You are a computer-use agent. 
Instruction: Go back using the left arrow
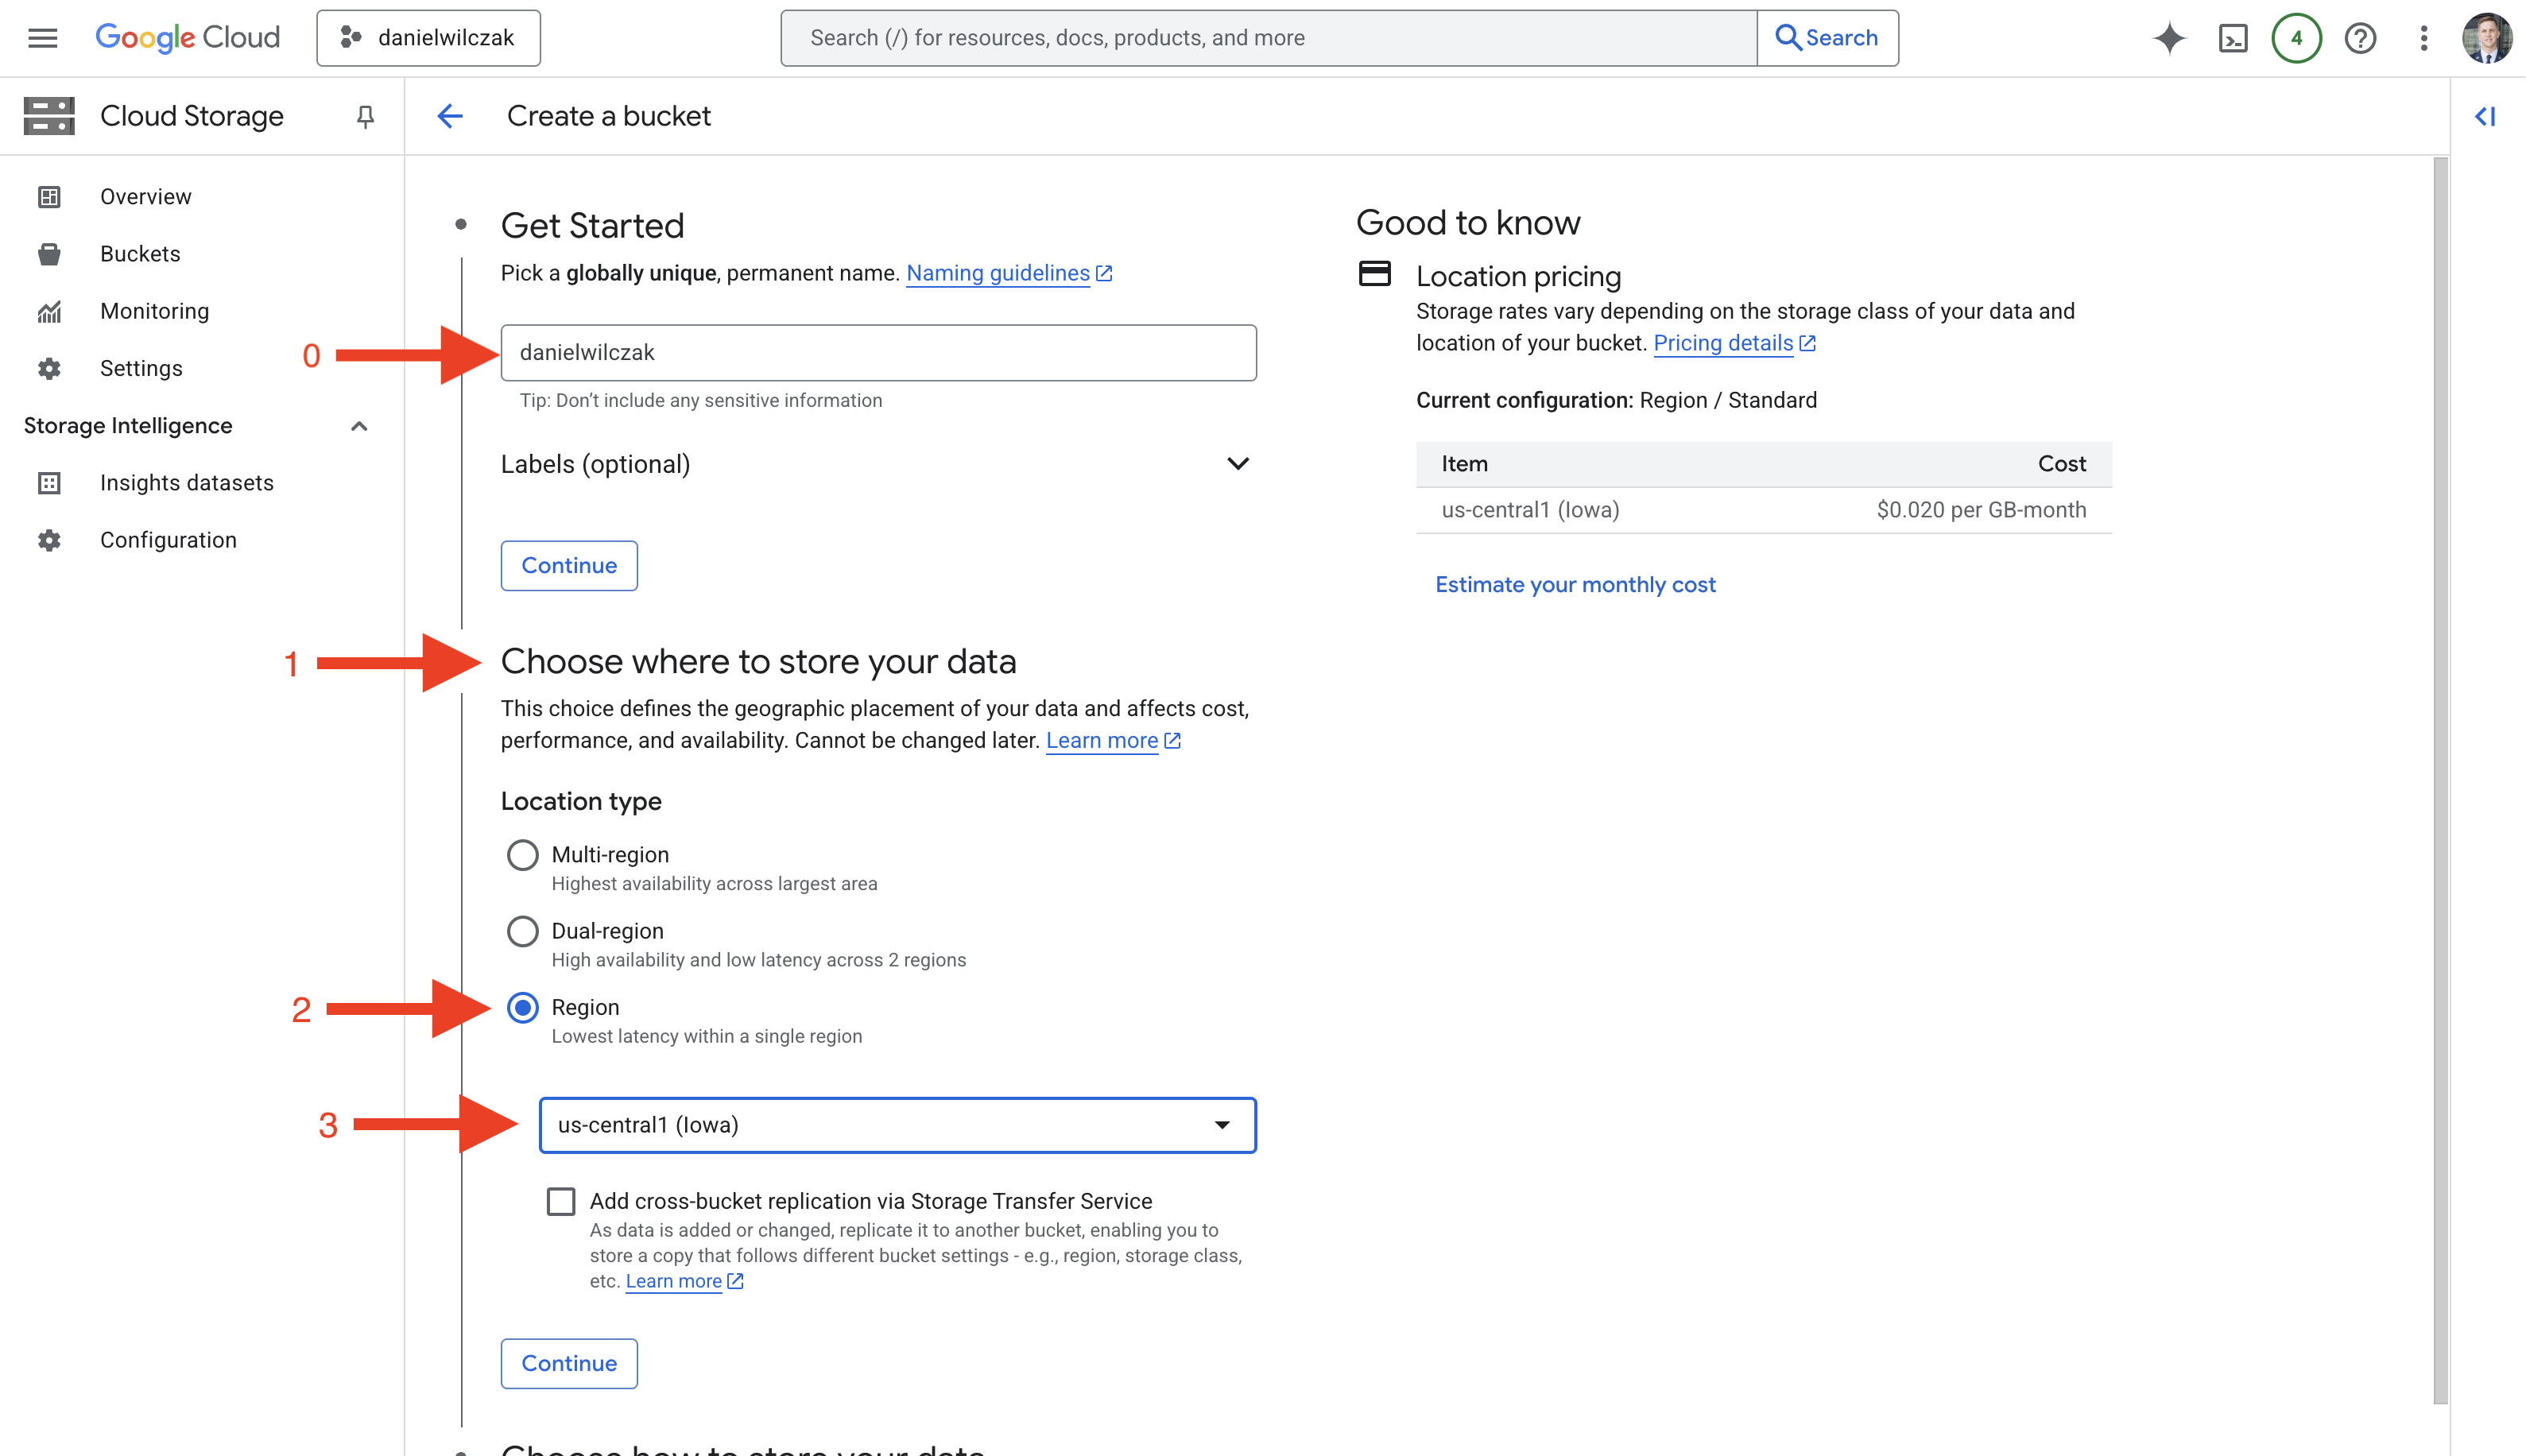pyautogui.click(x=450, y=116)
